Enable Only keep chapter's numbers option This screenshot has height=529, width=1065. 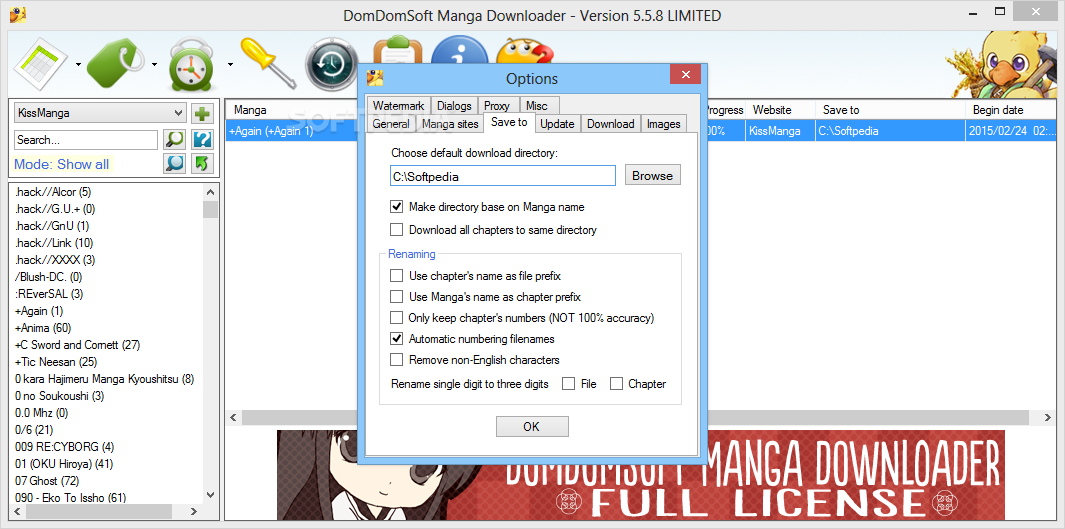(x=397, y=317)
